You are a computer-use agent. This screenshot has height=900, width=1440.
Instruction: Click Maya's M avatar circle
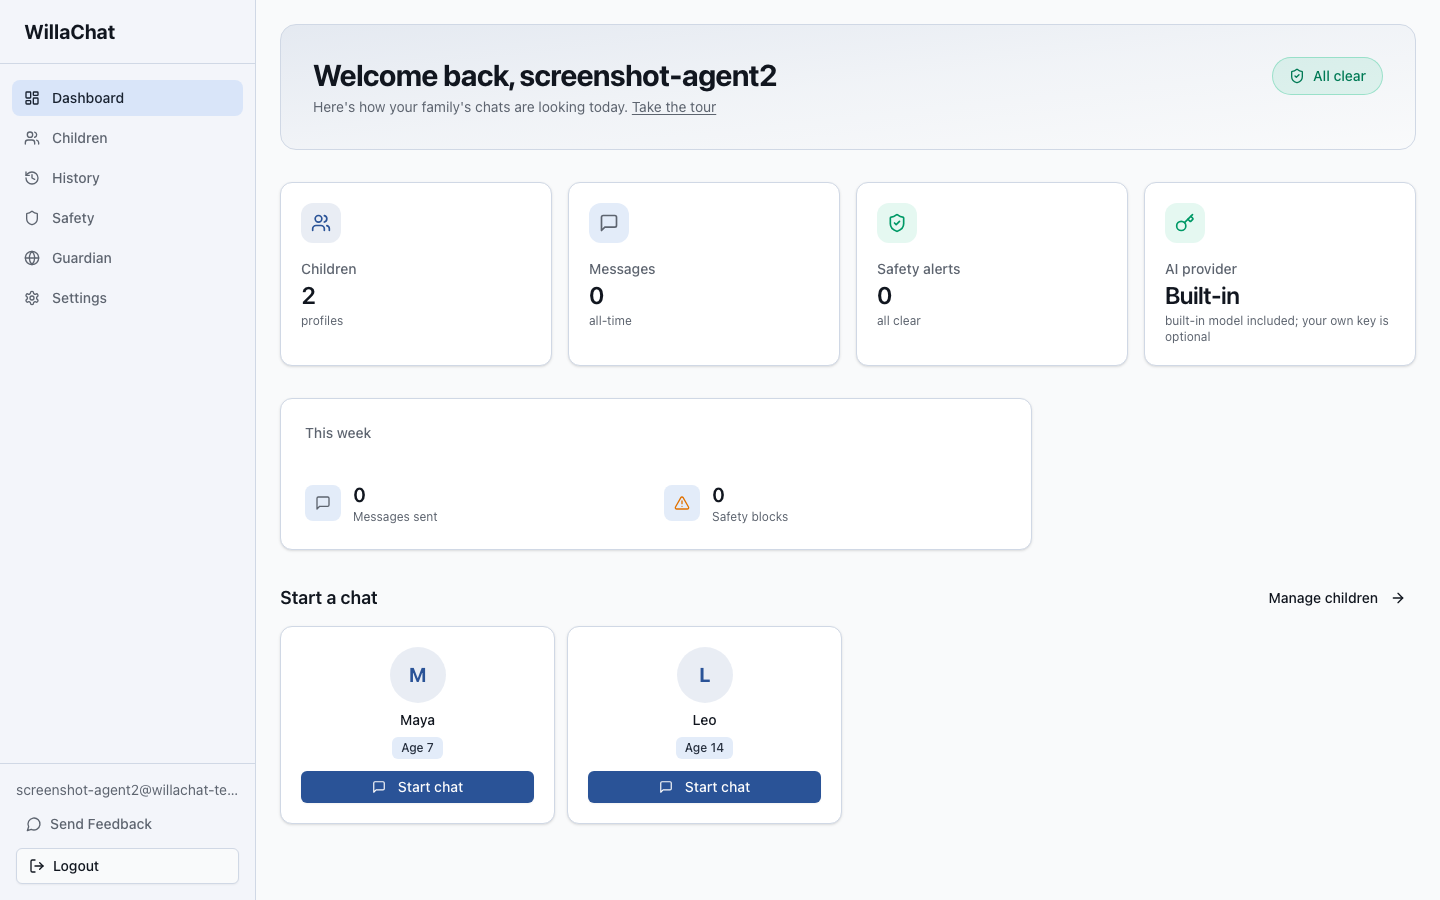[x=418, y=675]
